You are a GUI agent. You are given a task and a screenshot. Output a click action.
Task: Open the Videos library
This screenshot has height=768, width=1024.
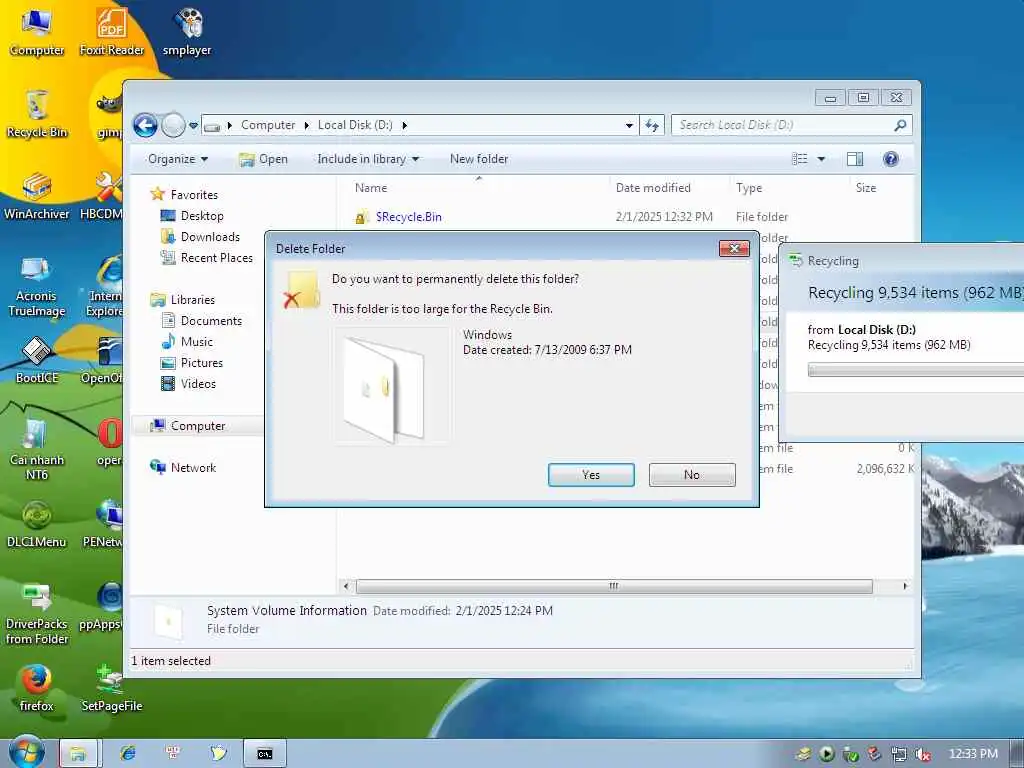[x=198, y=384]
